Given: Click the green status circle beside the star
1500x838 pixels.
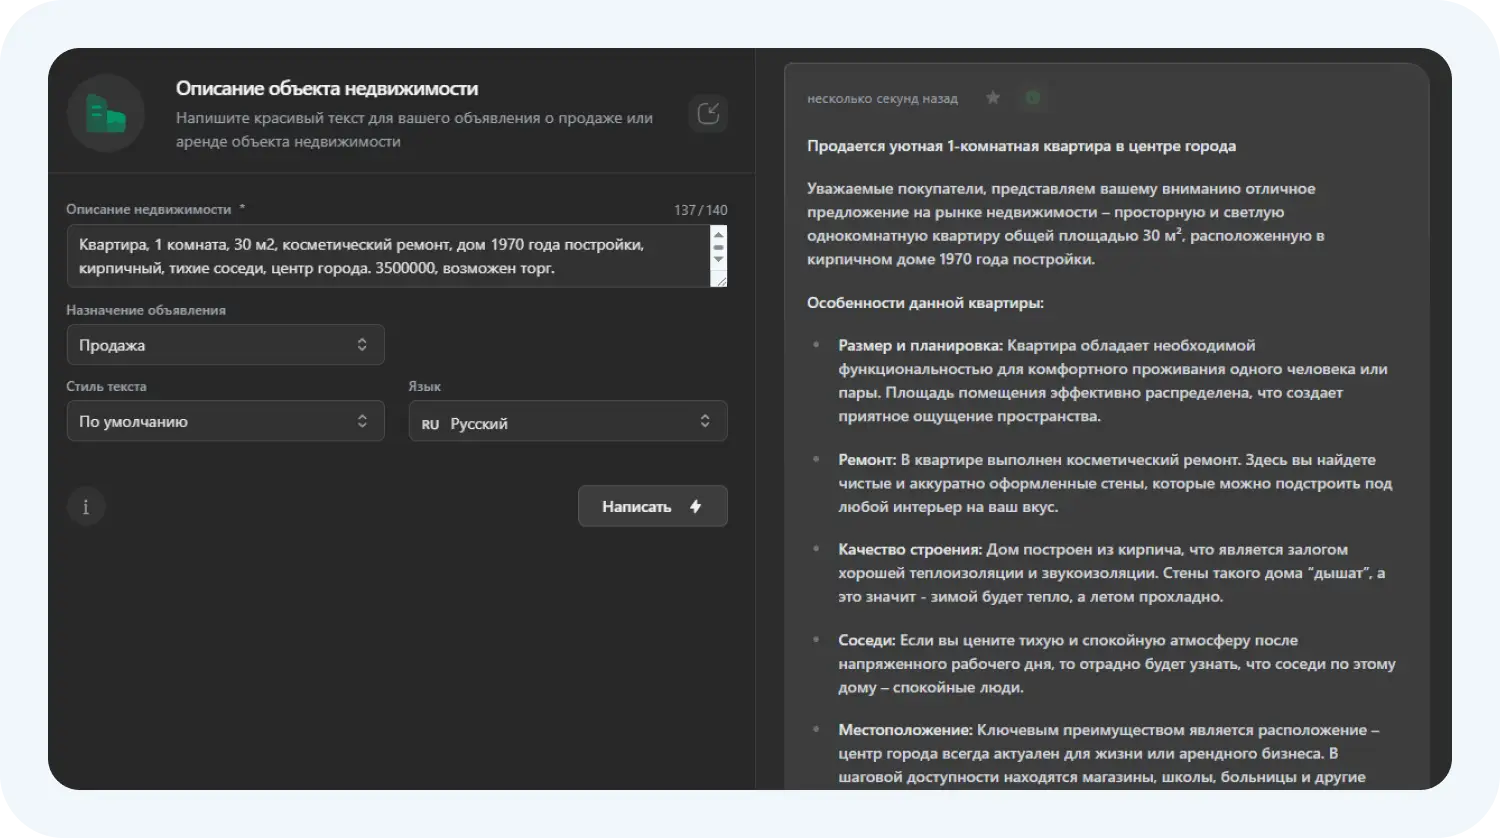Looking at the screenshot, I should pos(1033,98).
